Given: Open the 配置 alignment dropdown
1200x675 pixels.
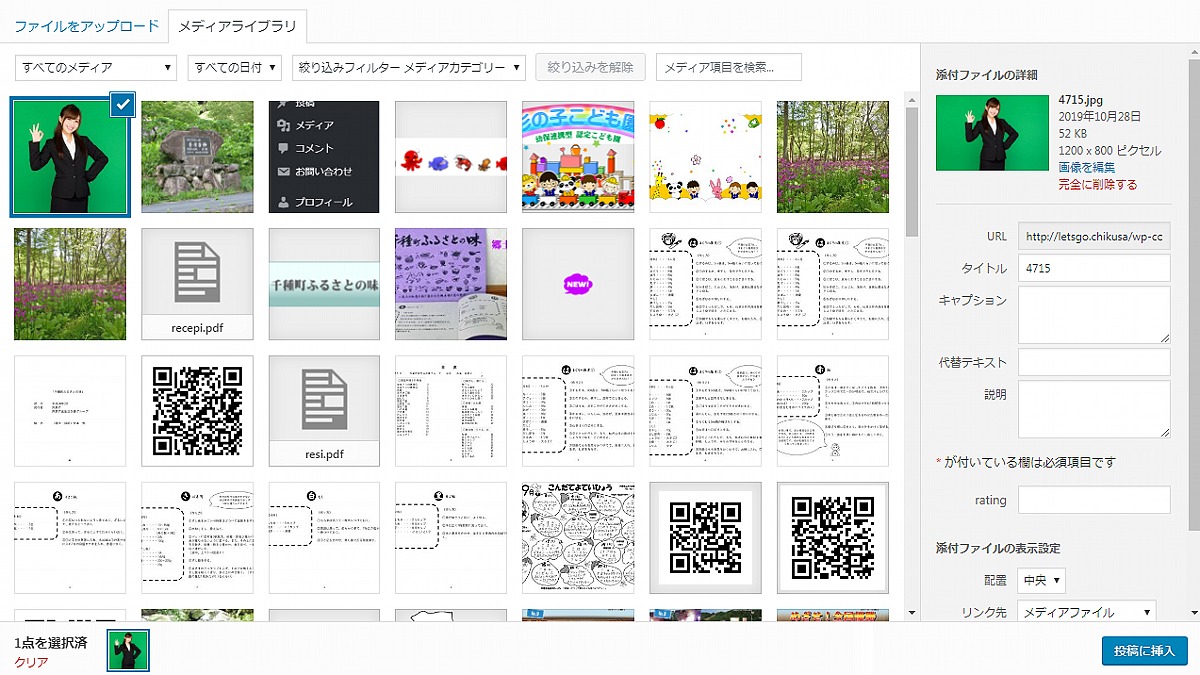Looking at the screenshot, I should (1041, 580).
